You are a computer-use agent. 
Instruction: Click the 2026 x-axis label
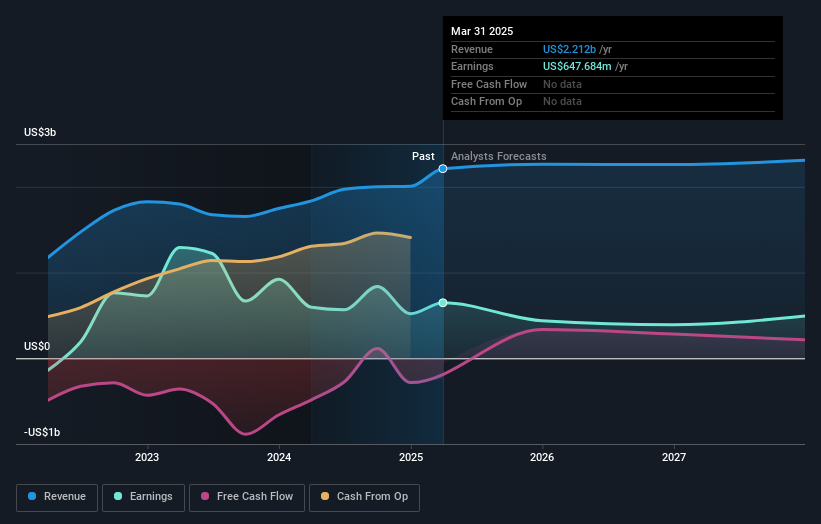(x=542, y=457)
